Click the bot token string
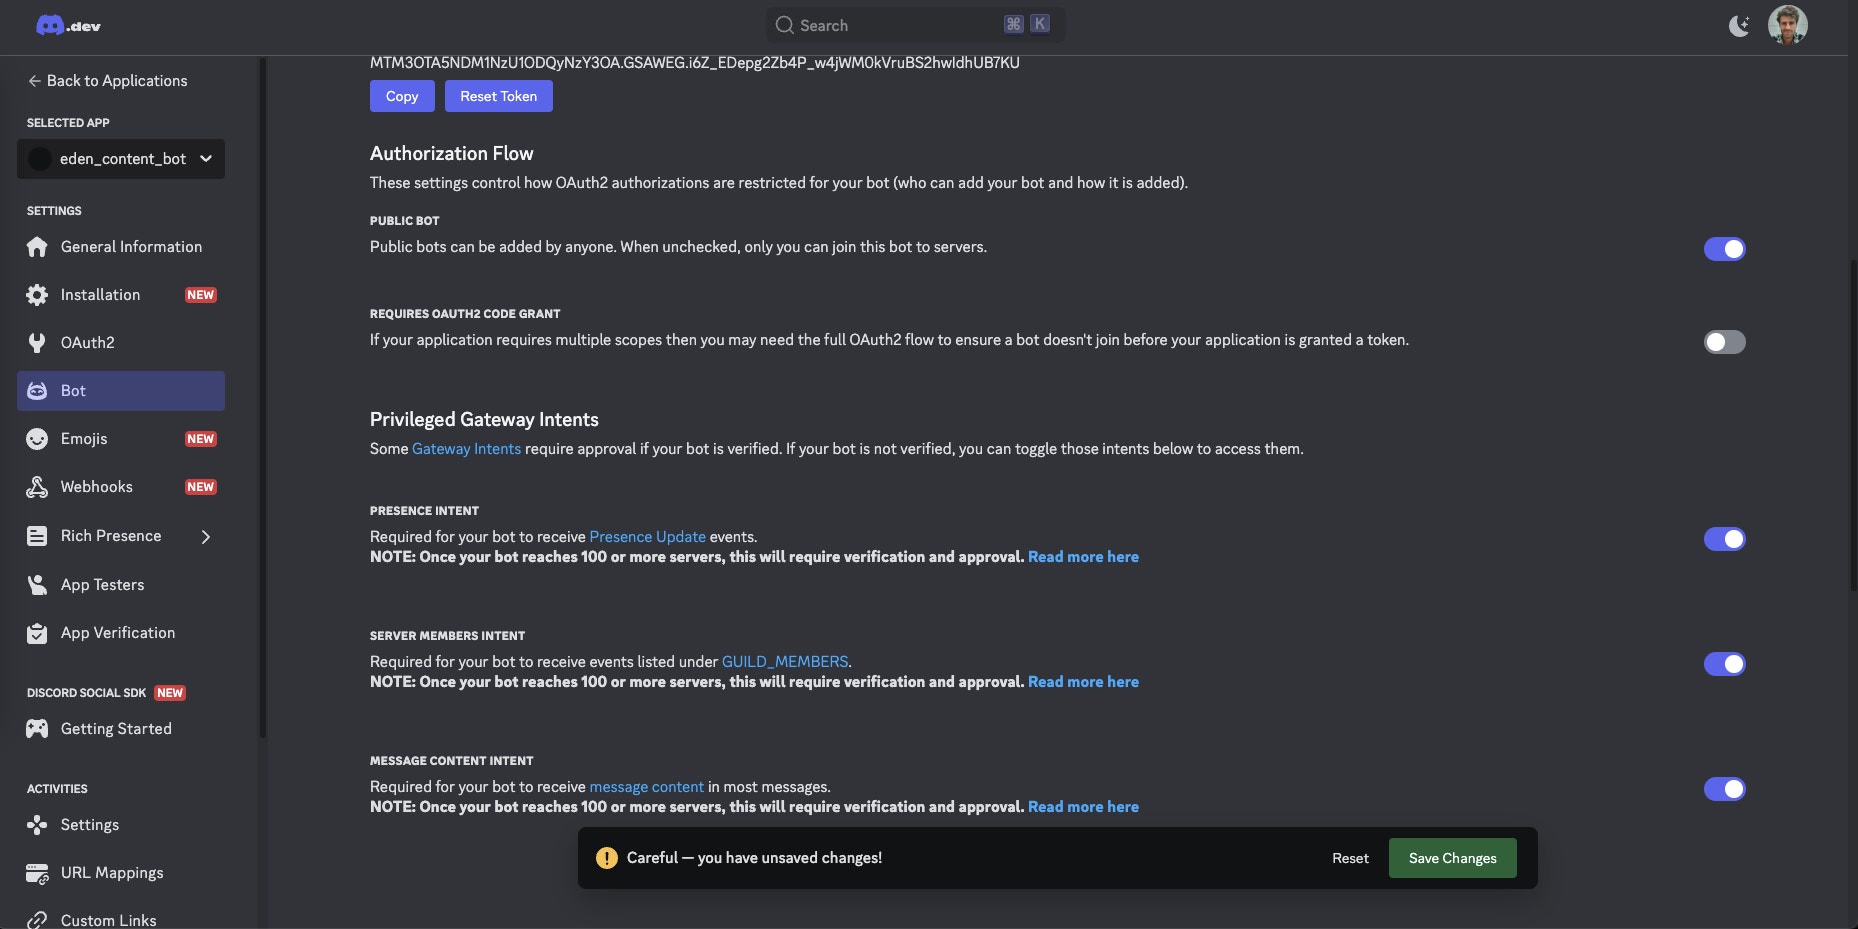 pos(694,63)
